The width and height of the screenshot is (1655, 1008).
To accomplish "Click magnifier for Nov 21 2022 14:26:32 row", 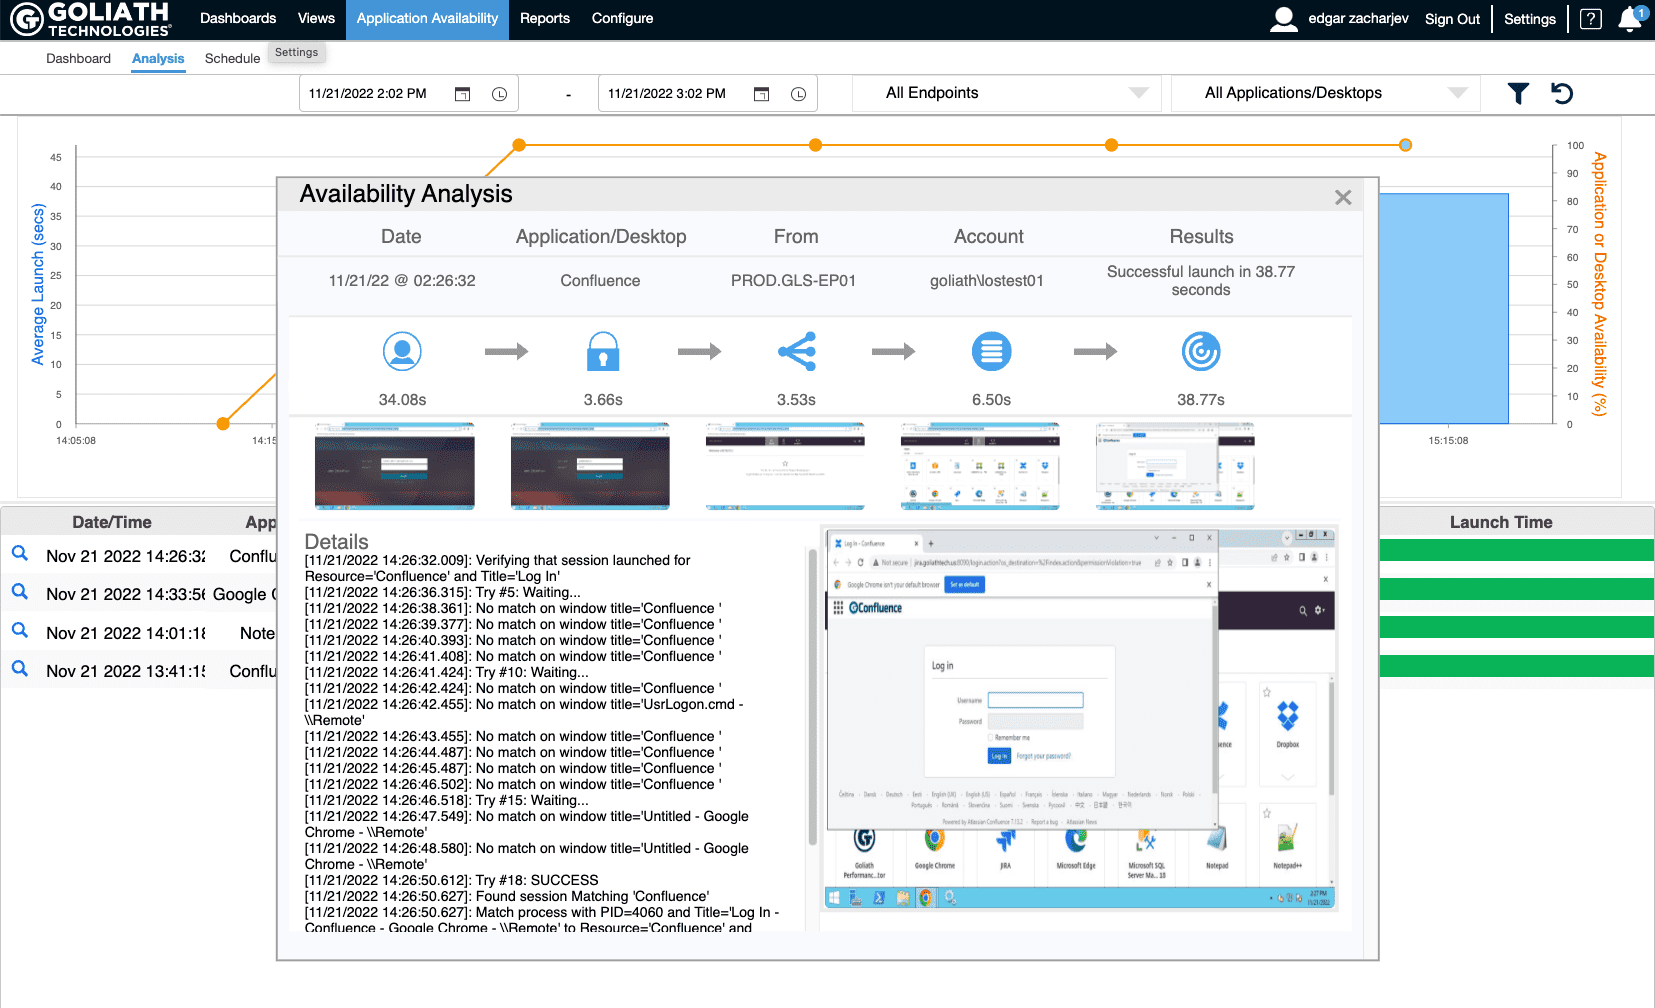I will click(x=19, y=553).
